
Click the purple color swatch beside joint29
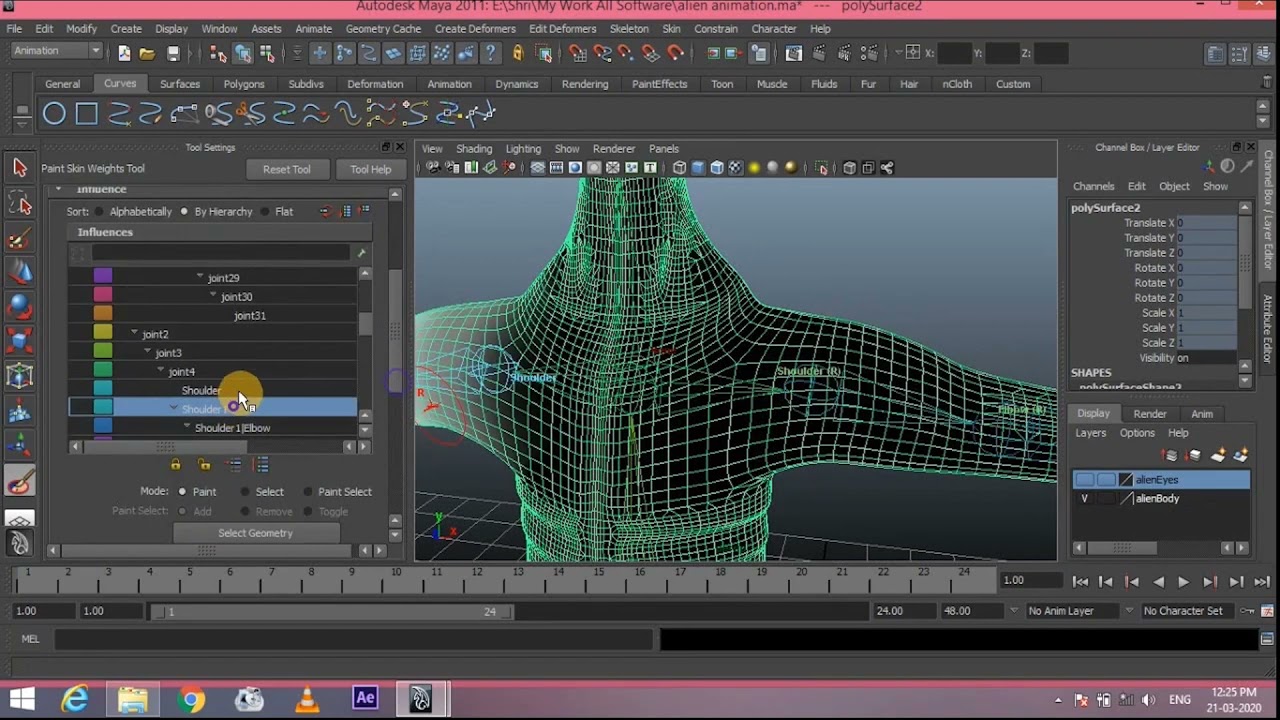[103, 277]
